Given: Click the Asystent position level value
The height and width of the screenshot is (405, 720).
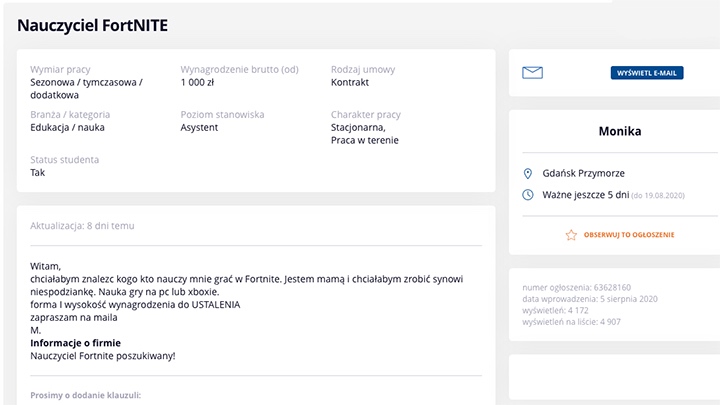Looking at the screenshot, I should click(x=199, y=127).
